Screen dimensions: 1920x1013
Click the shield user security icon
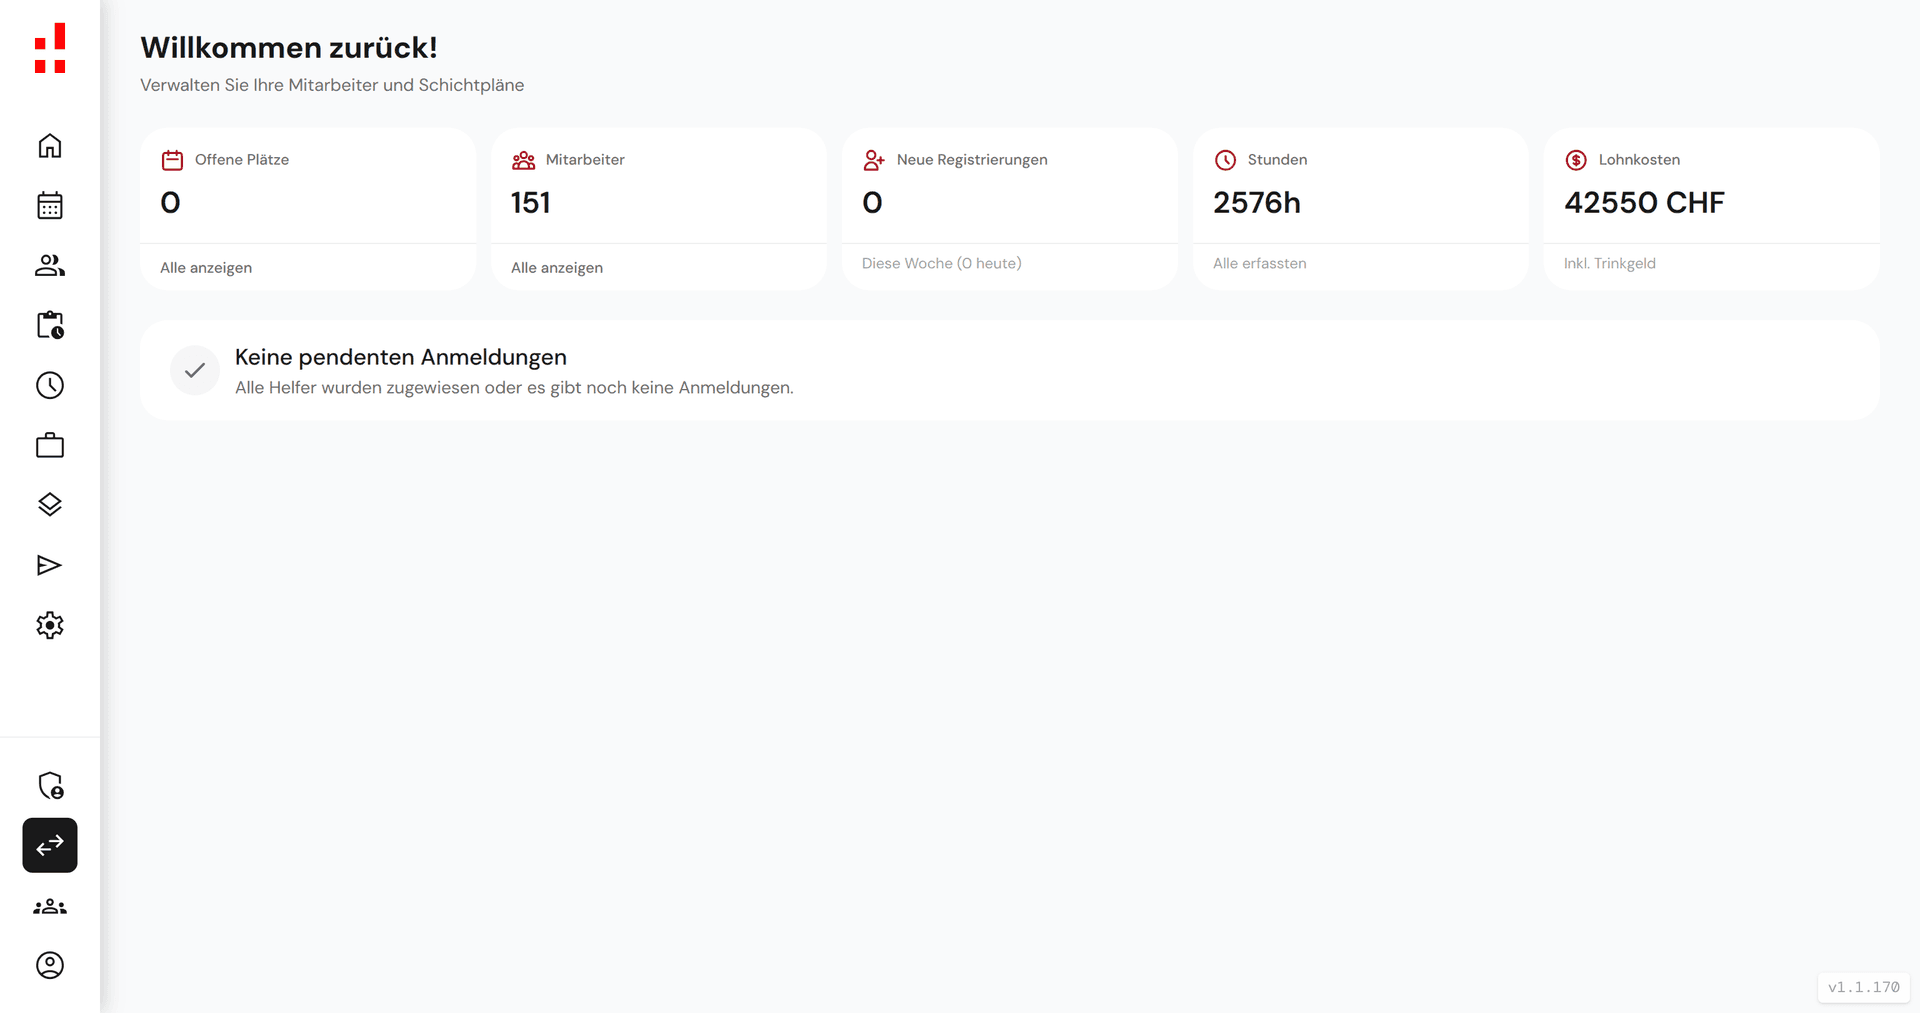49,786
